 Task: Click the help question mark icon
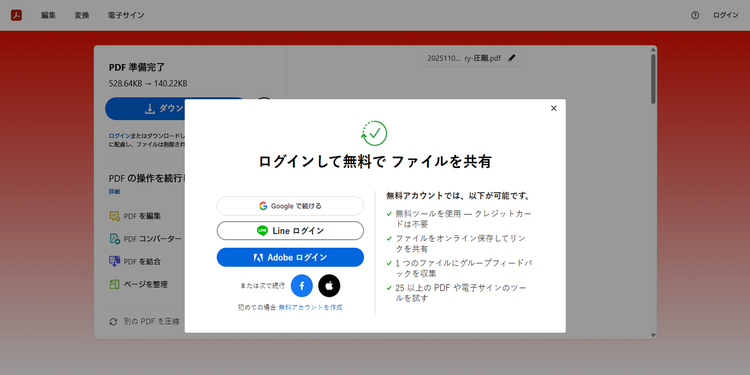695,15
